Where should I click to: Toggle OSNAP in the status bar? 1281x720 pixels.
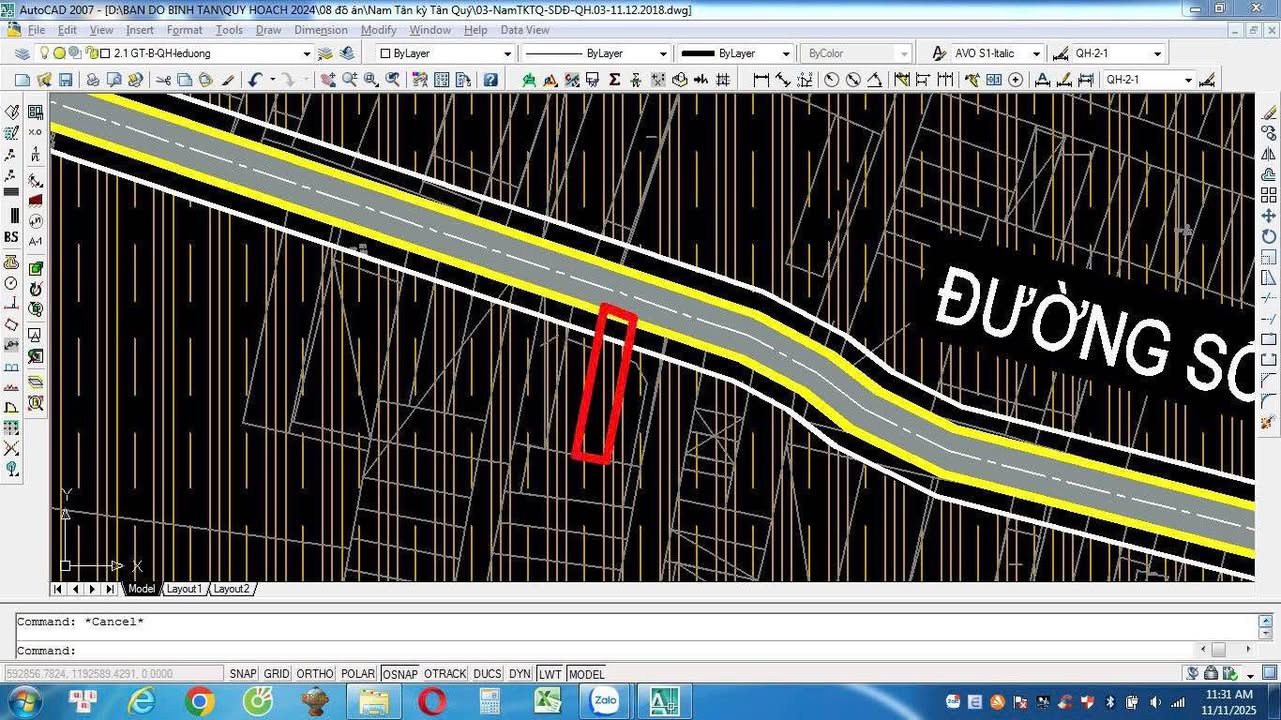pyautogui.click(x=399, y=674)
